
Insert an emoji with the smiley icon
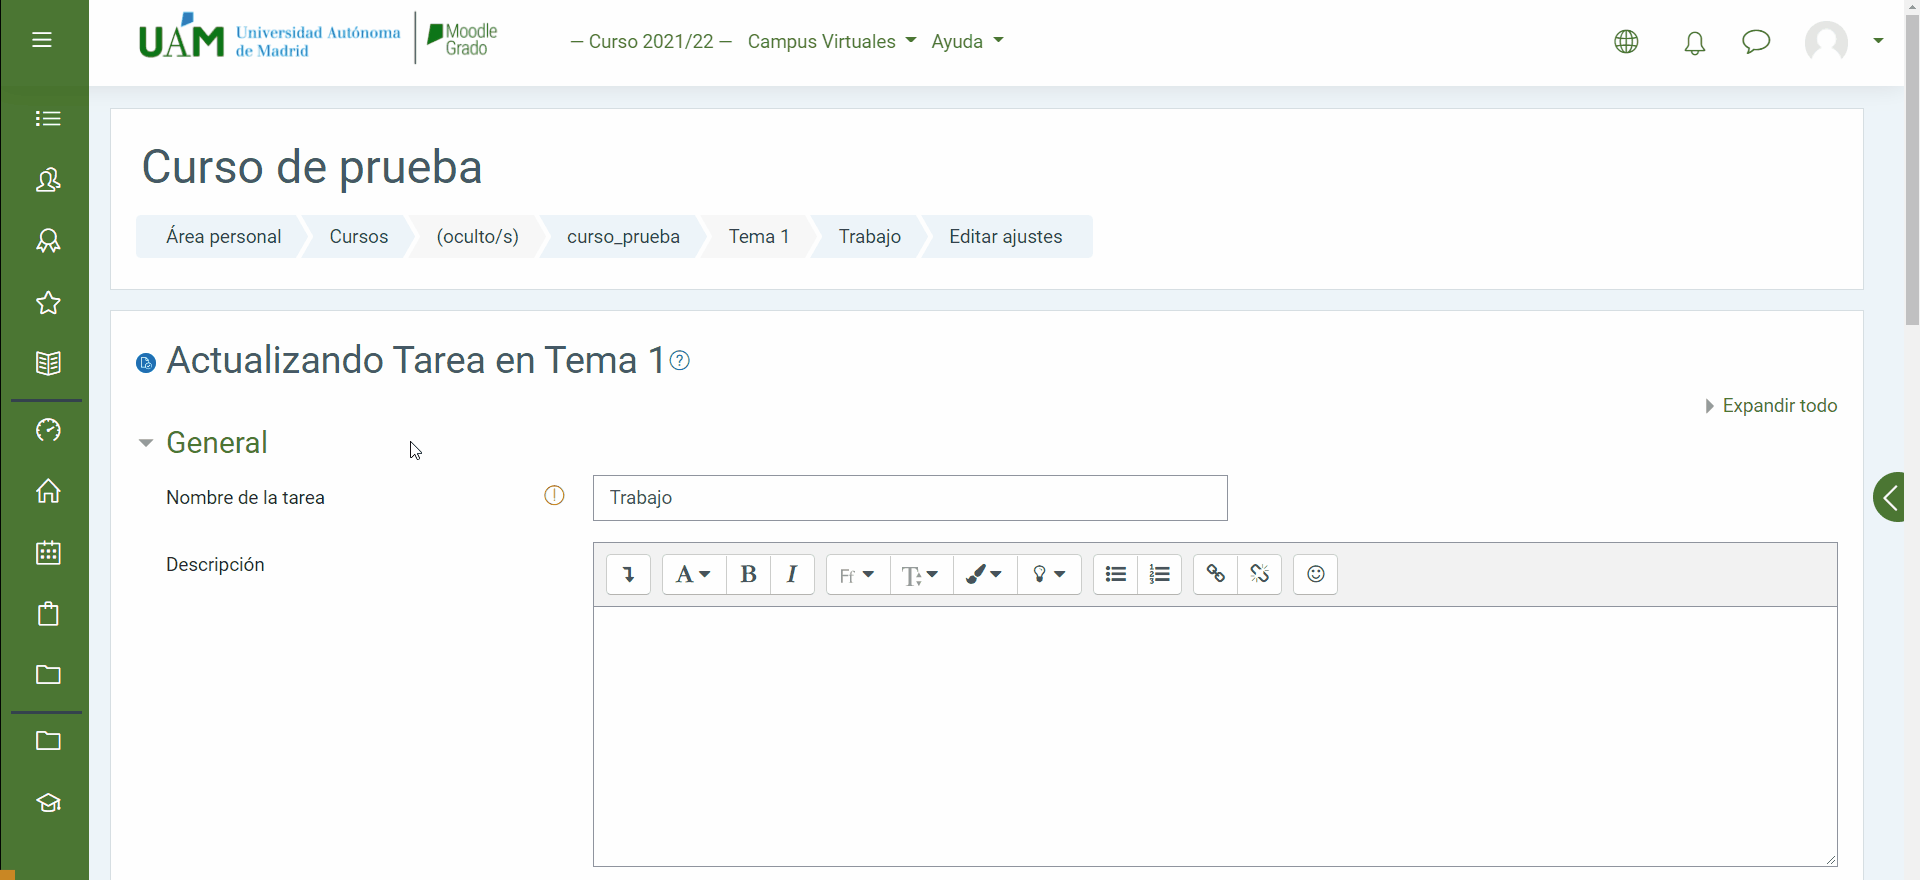(x=1315, y=575)
